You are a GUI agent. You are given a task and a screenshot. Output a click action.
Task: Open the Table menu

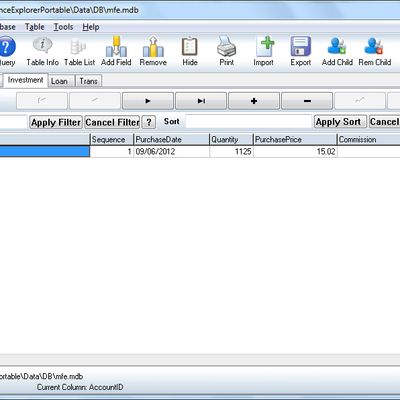(35, 27)
